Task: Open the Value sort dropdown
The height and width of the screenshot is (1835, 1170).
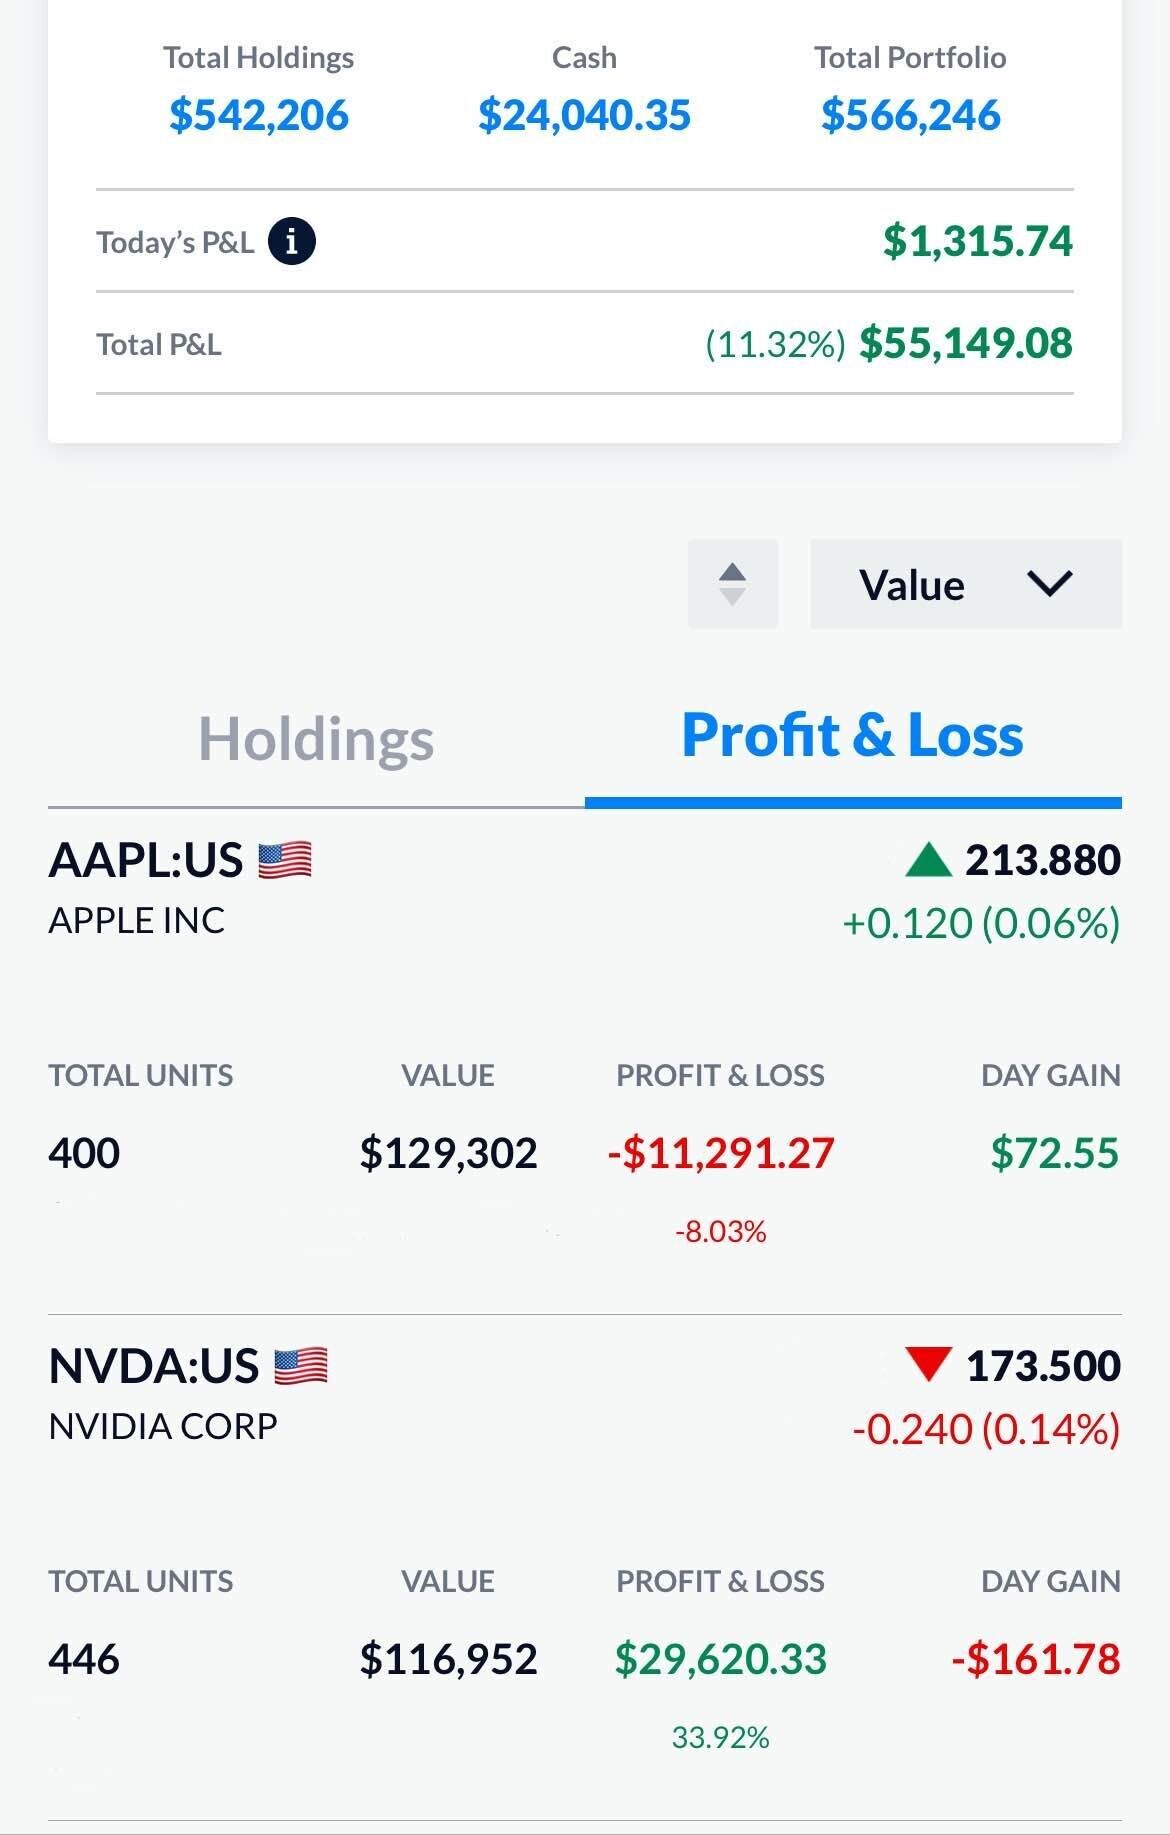Action: [x=965, y=584]
